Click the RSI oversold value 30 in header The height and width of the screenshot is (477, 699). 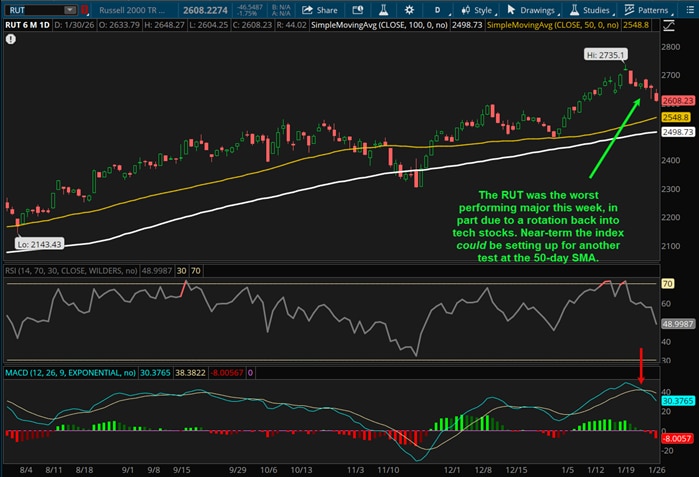(x=181, y=271)
